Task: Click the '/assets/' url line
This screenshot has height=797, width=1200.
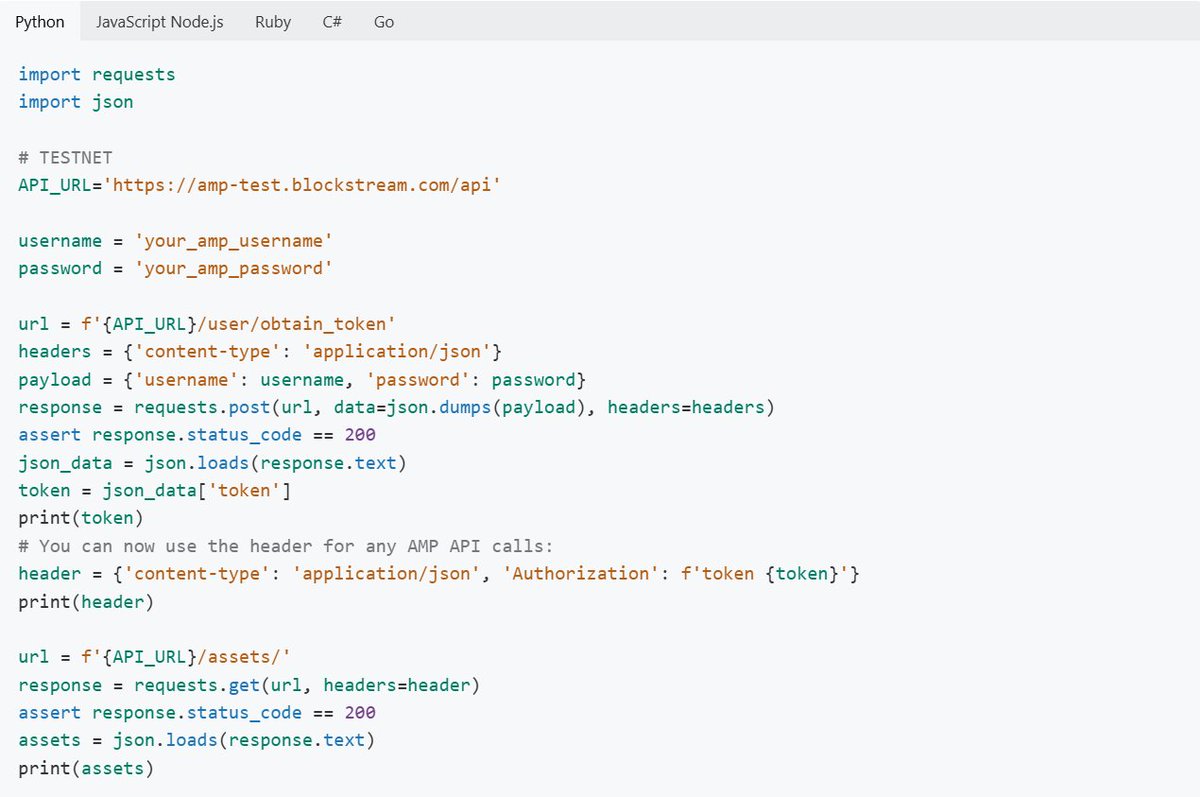Action: point(155,658)
